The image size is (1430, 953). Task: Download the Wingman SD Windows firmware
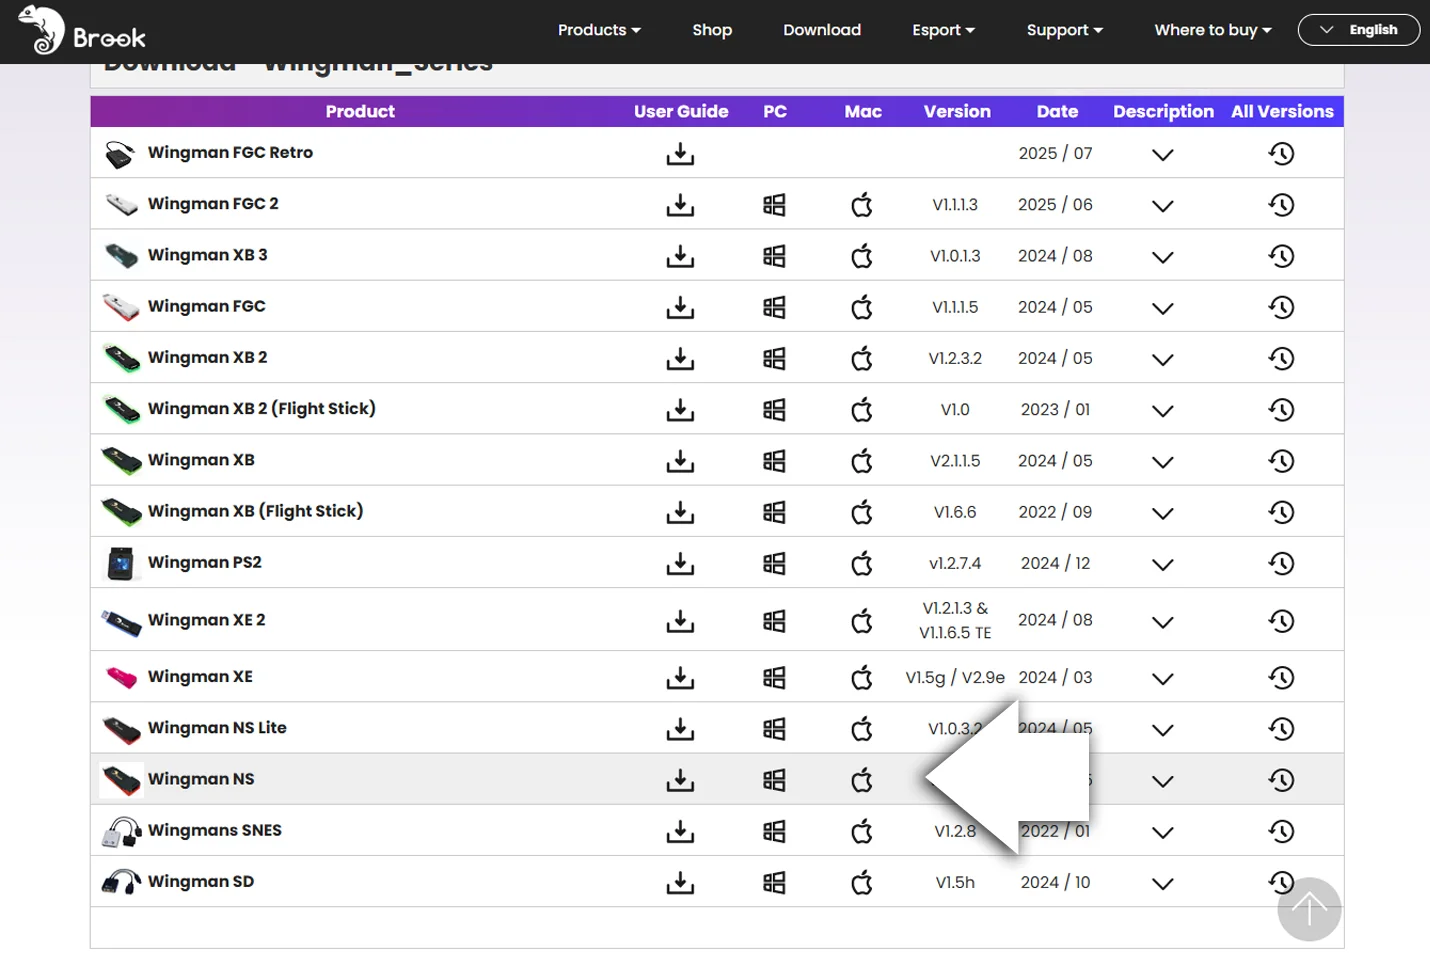click(774, 882)
